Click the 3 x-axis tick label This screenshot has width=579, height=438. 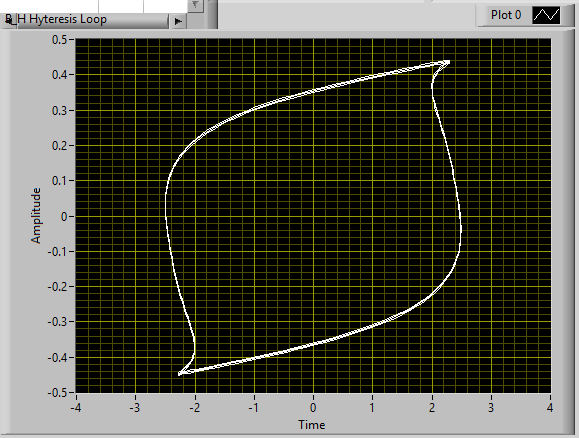tap(491, 408)
